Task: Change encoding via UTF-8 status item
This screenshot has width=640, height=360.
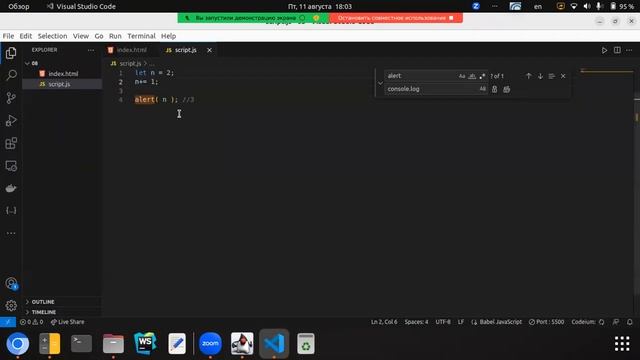Action: tap(443, 322)
